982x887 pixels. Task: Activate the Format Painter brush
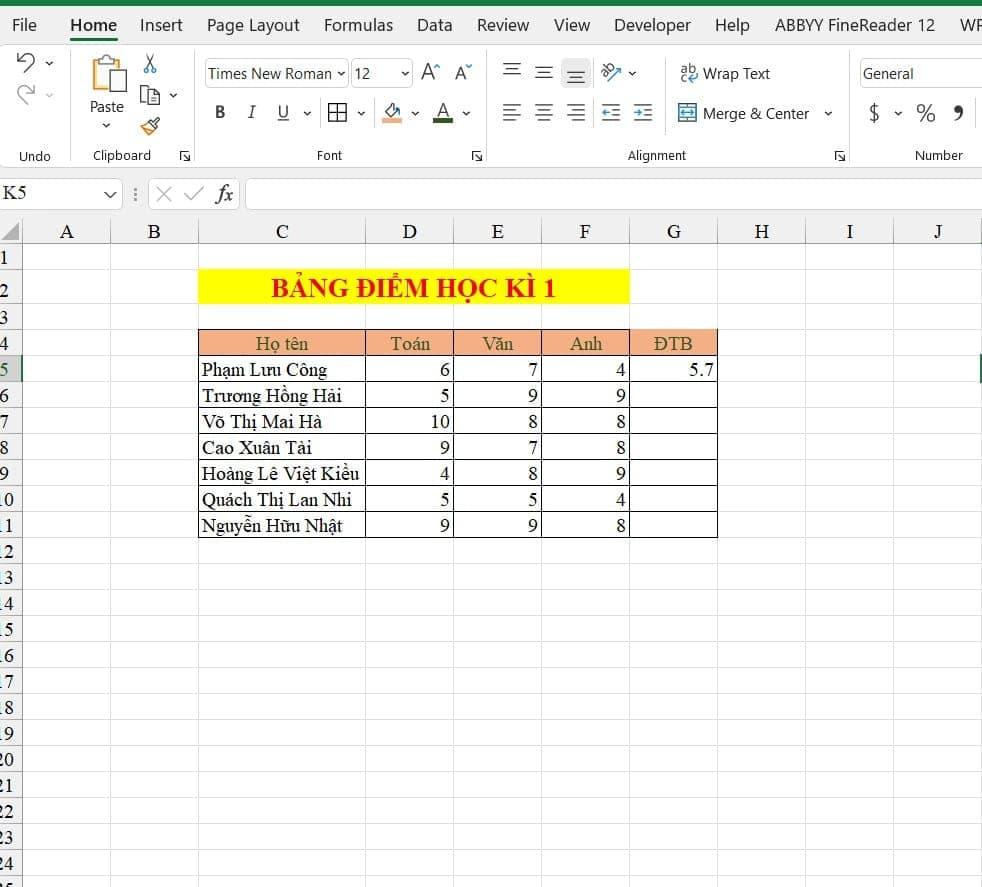pyautogui.click(x=150, y=127)
